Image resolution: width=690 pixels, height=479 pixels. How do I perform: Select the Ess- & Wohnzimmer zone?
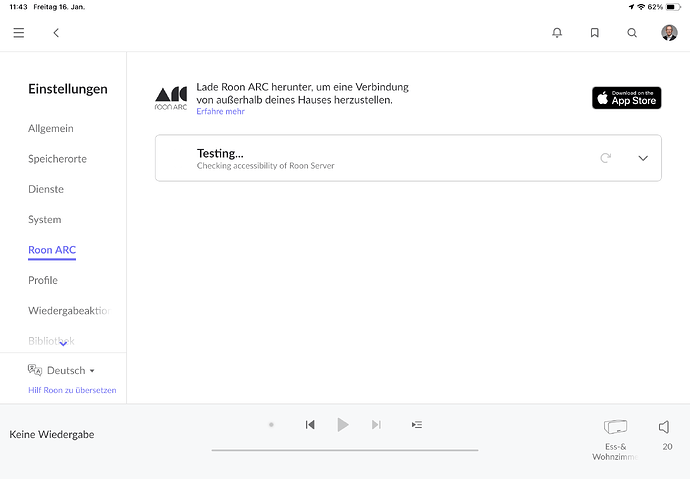coord(616,435)
